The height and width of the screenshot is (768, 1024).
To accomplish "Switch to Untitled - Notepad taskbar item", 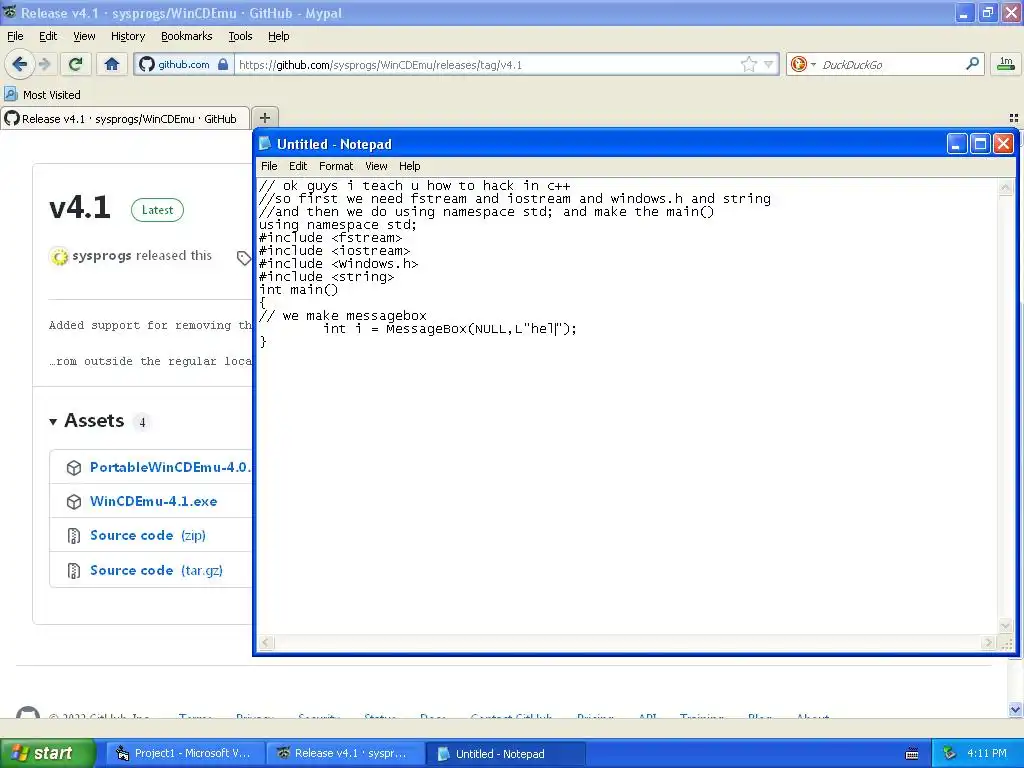I will click(505, 754).
